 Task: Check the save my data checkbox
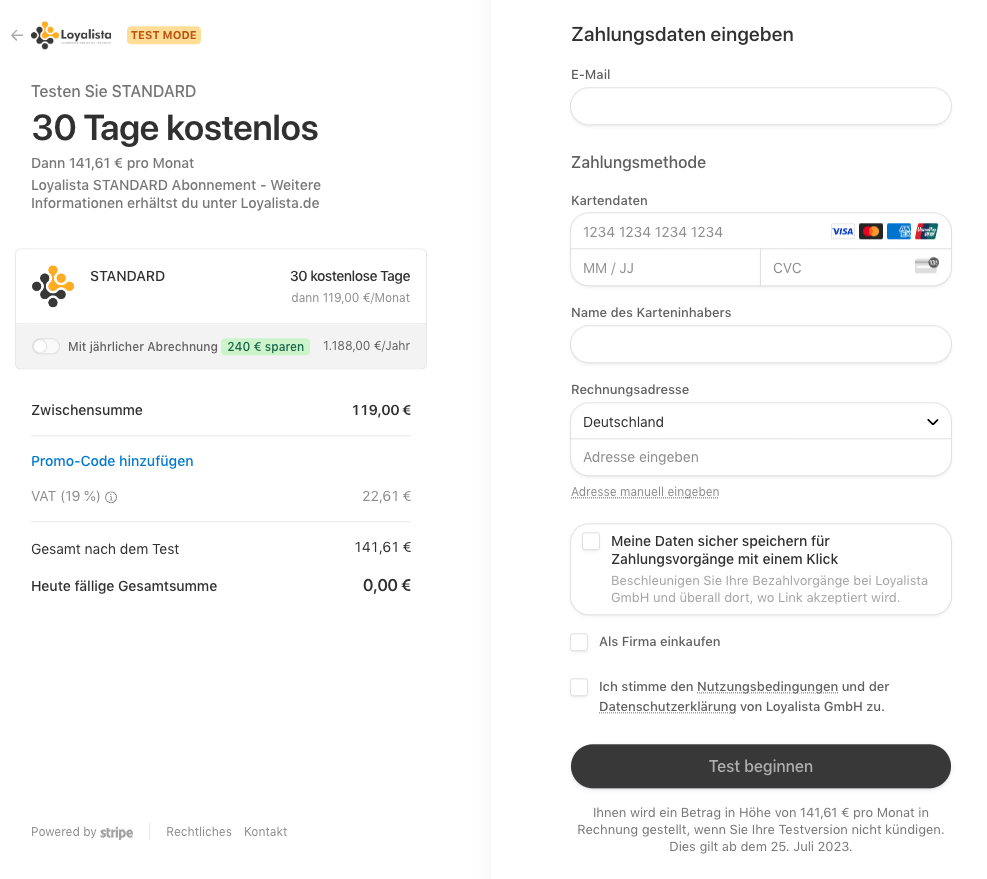coord(591,542)
